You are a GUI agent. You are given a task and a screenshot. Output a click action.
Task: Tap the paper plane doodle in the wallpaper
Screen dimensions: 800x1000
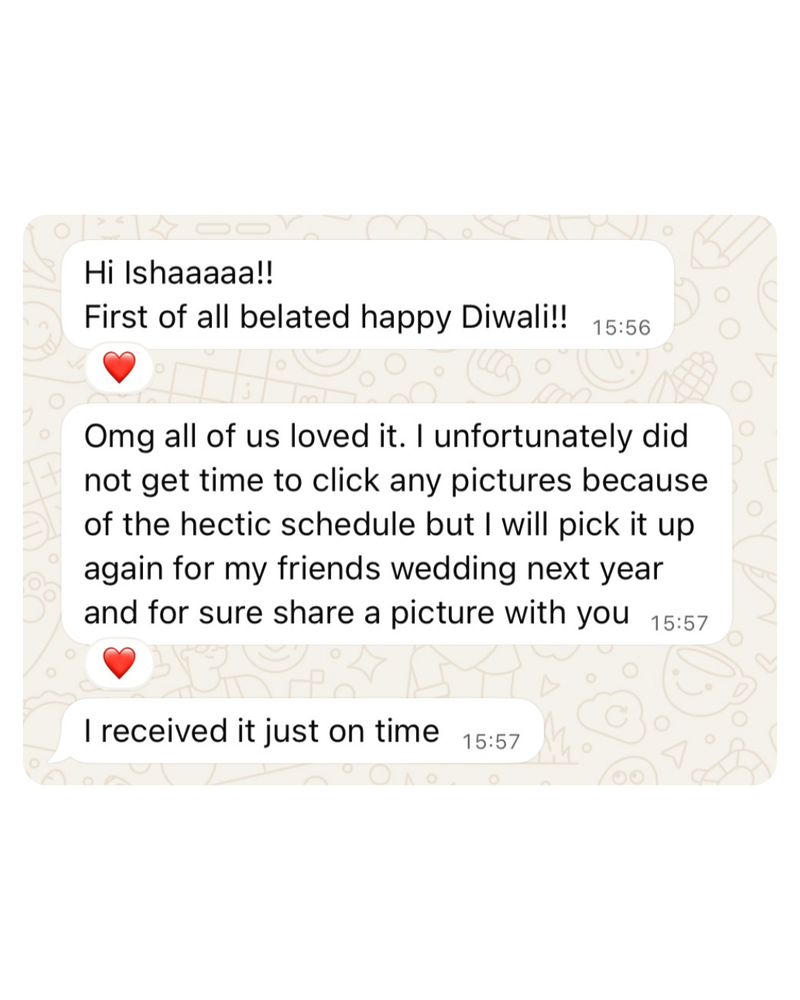pos(675,753)
